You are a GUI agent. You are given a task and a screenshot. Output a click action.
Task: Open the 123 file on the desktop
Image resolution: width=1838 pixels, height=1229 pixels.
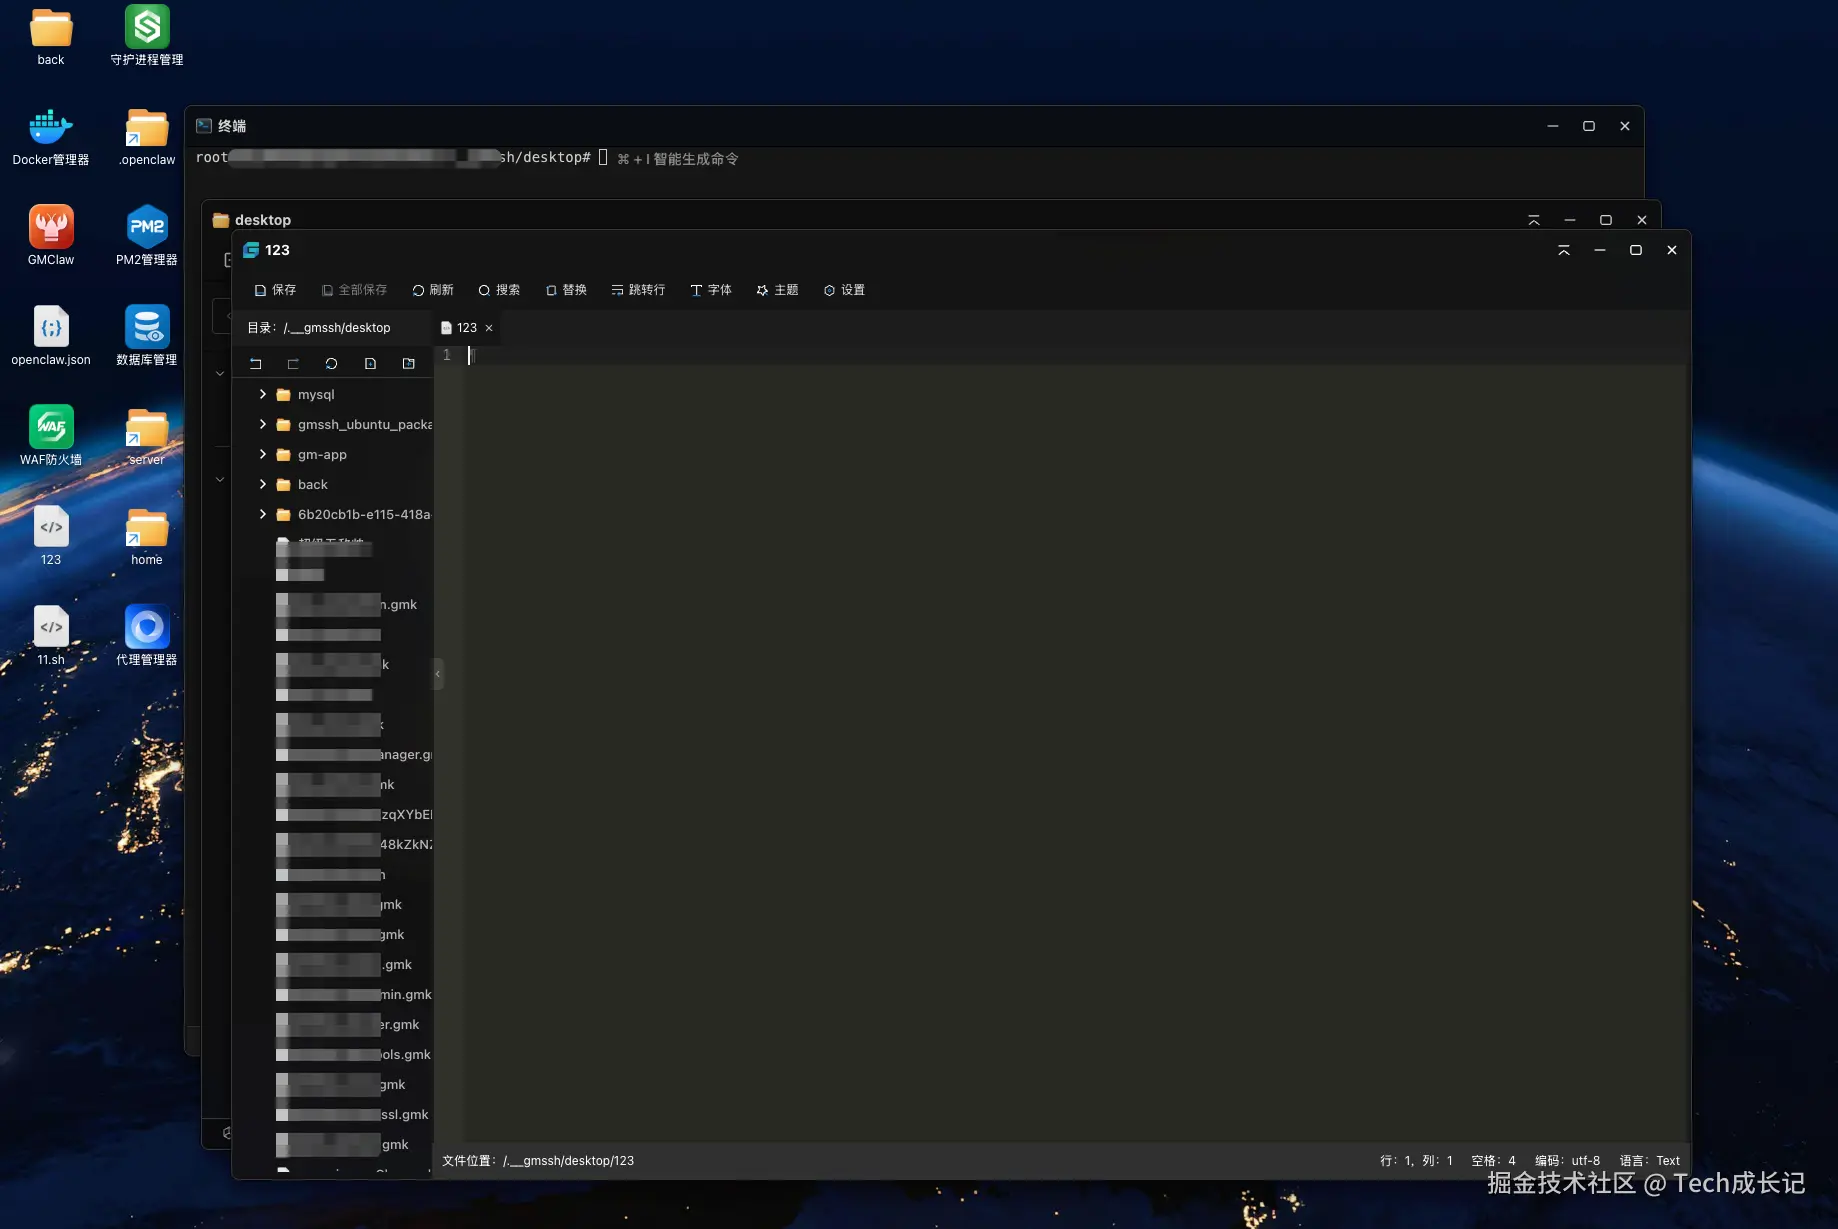[51, 536]
